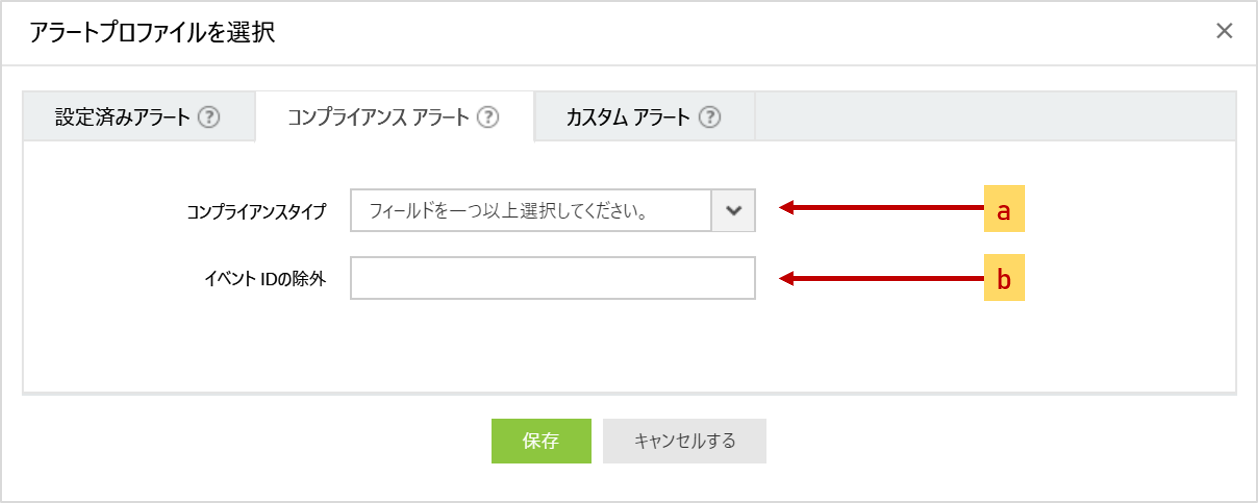Open the カスタム アラート tab
Screen dimensions: 1258x503
tap(628, 117)
